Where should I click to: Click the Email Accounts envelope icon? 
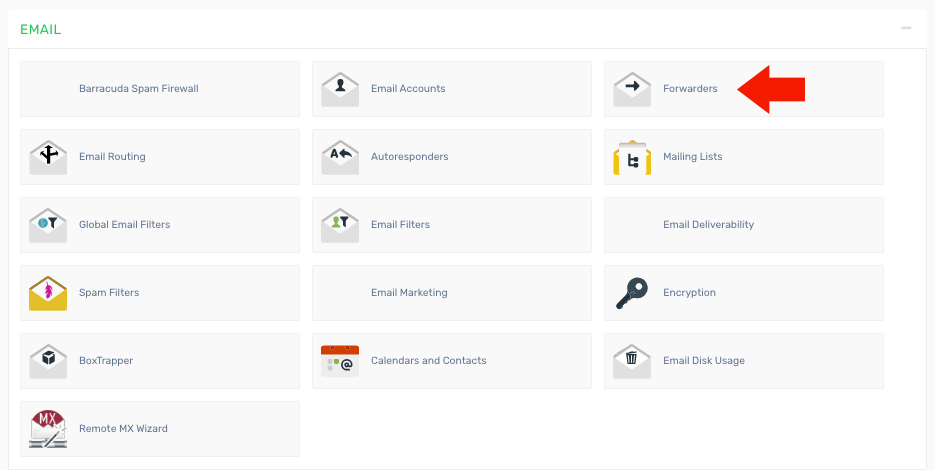tap(340, 89)
